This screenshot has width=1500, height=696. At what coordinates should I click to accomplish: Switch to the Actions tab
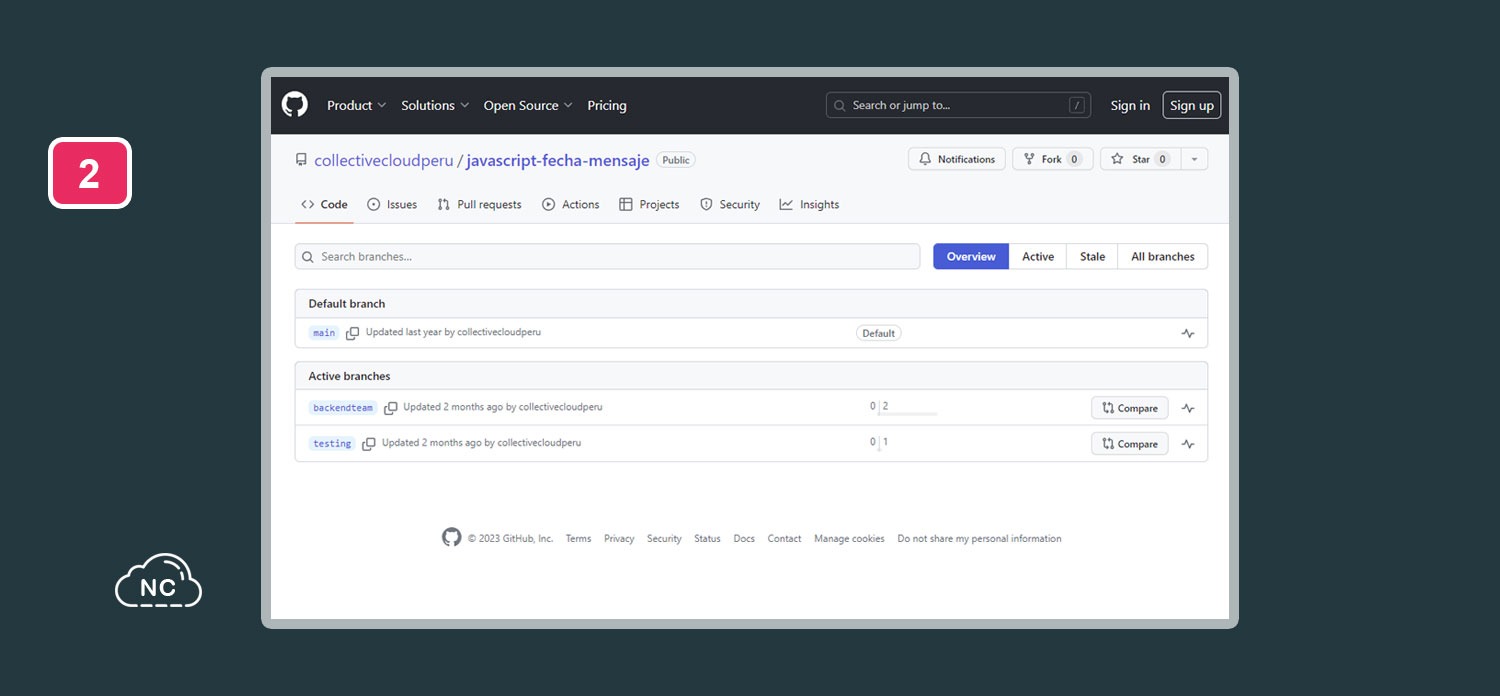[x=571, y=204]
